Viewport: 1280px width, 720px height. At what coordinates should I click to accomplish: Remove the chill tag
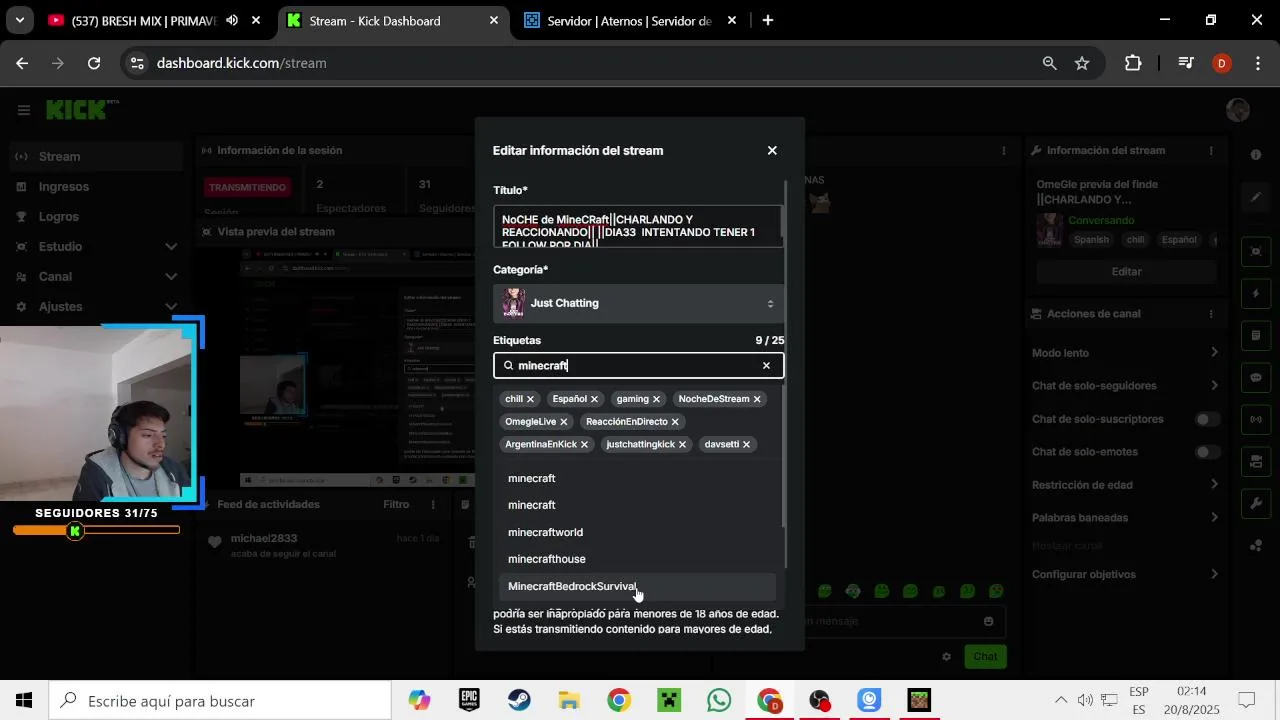pos(531,399)
